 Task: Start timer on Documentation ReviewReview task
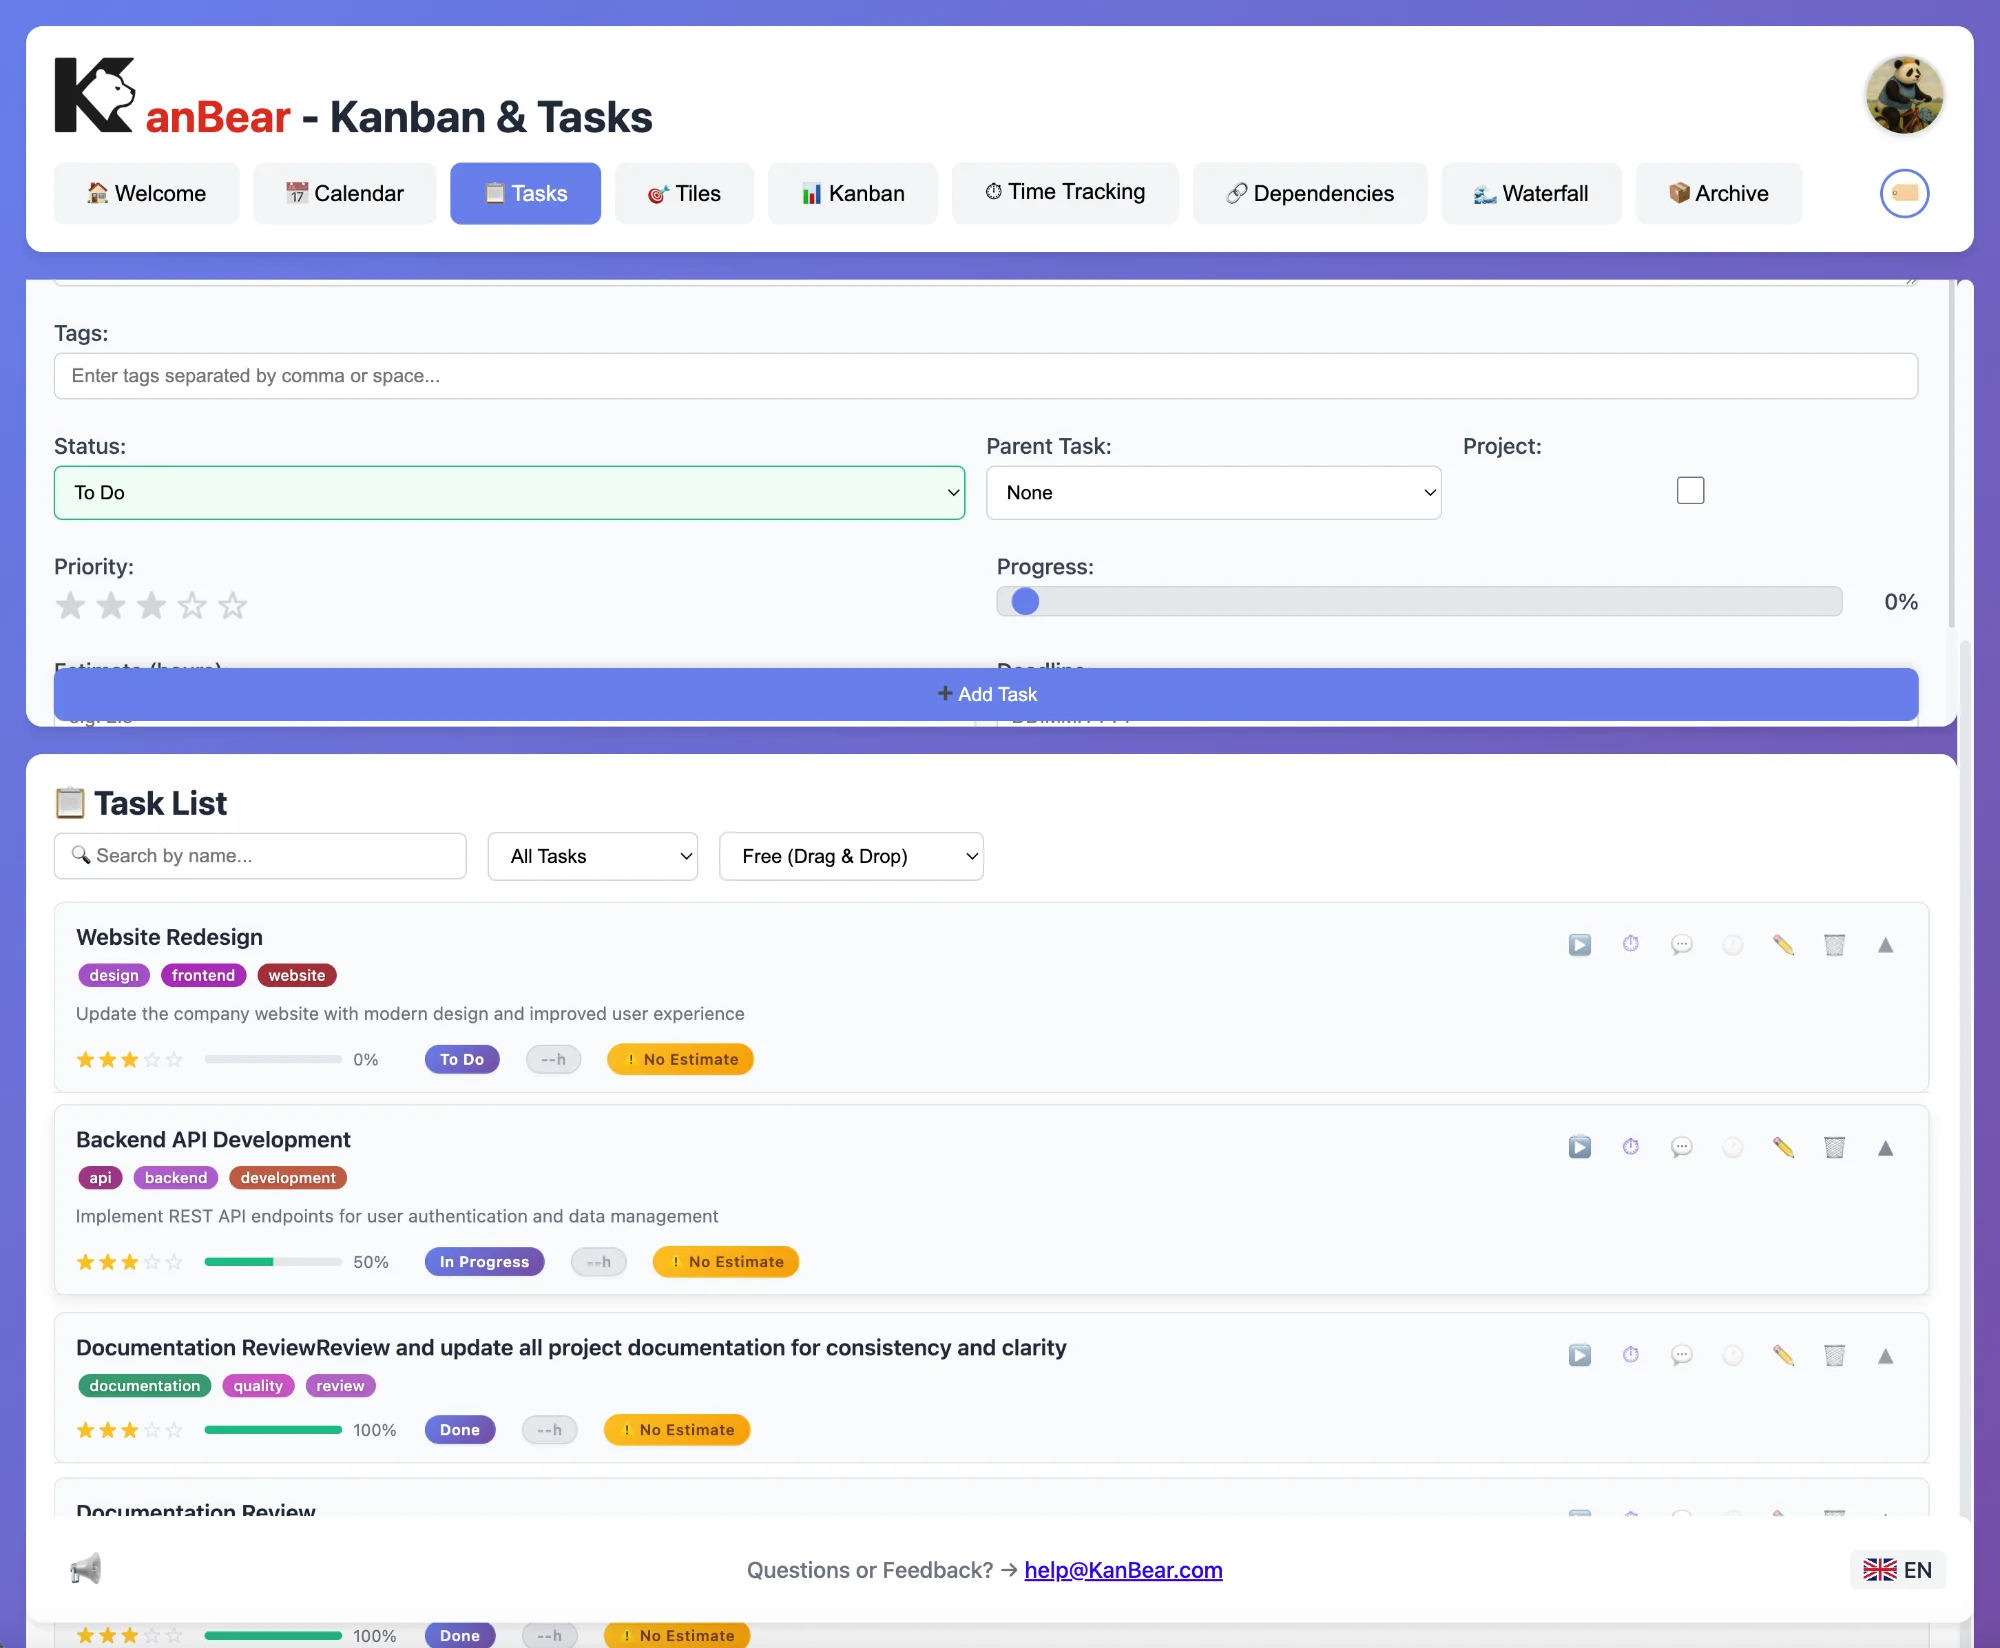tap(1579, 1355)
